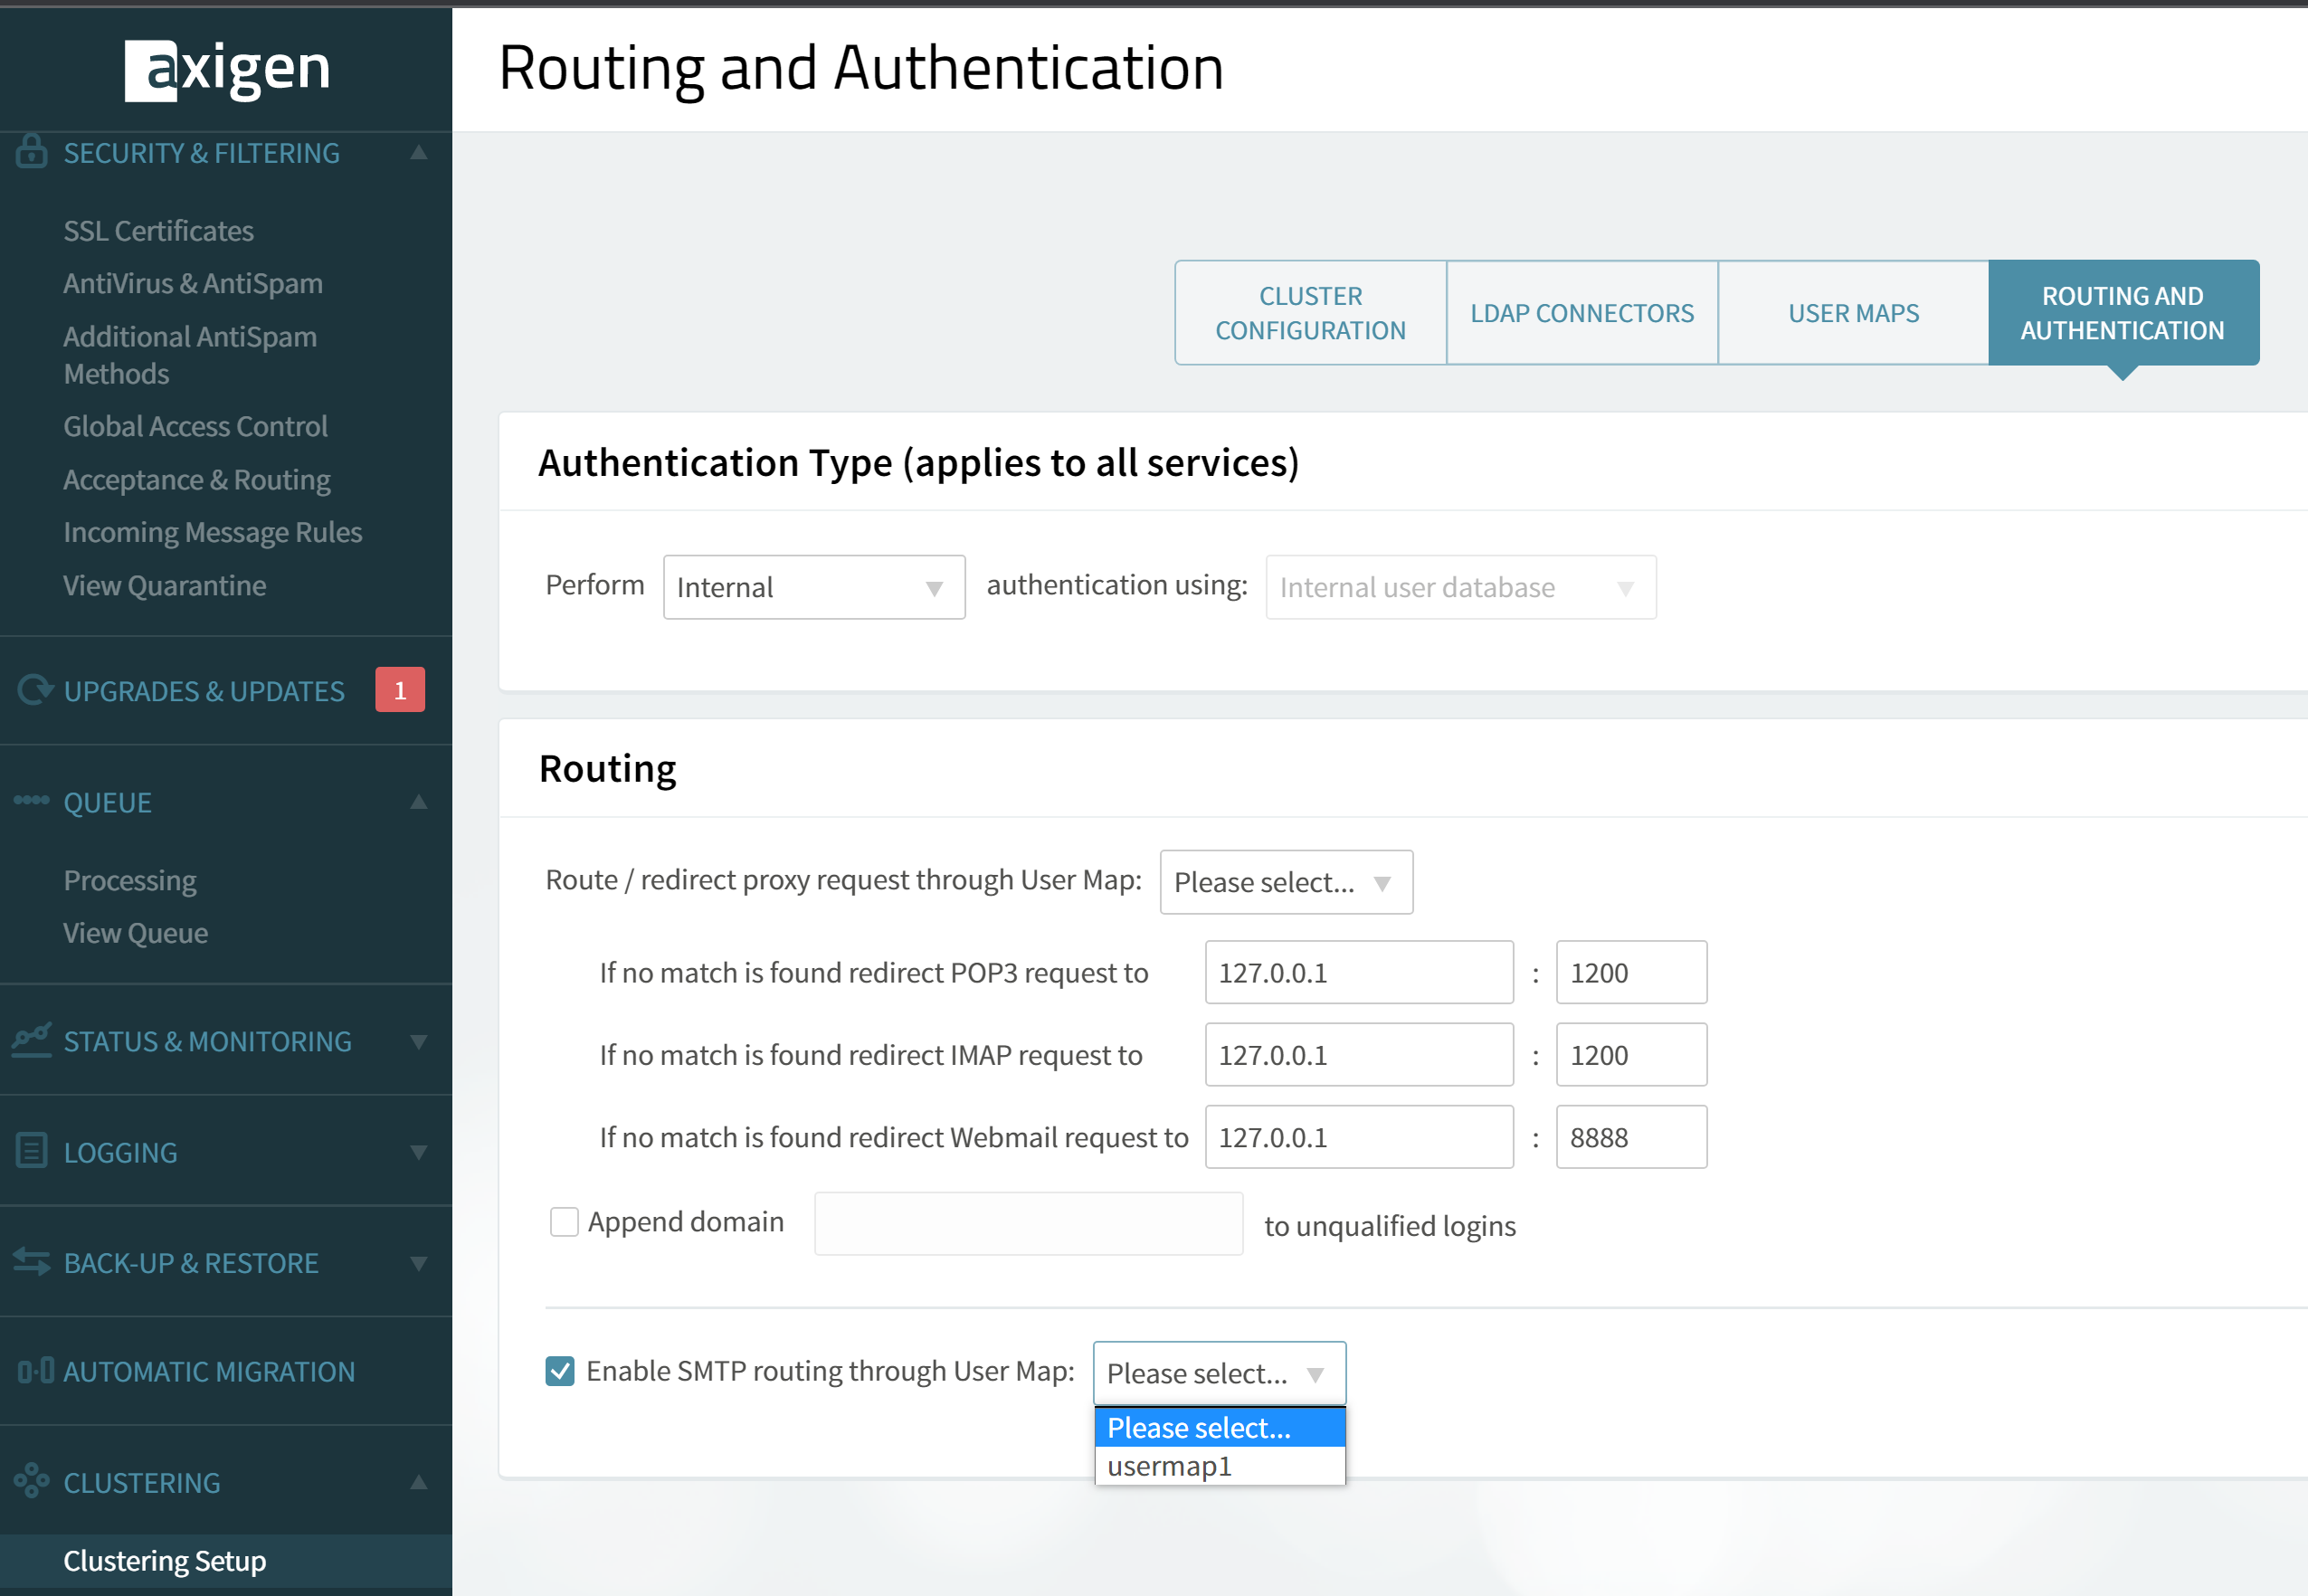The height and width of the screenshot is (1596, 2308).
Task: Open the Route proxy User Map dropdown
Action: point(1286,881)
